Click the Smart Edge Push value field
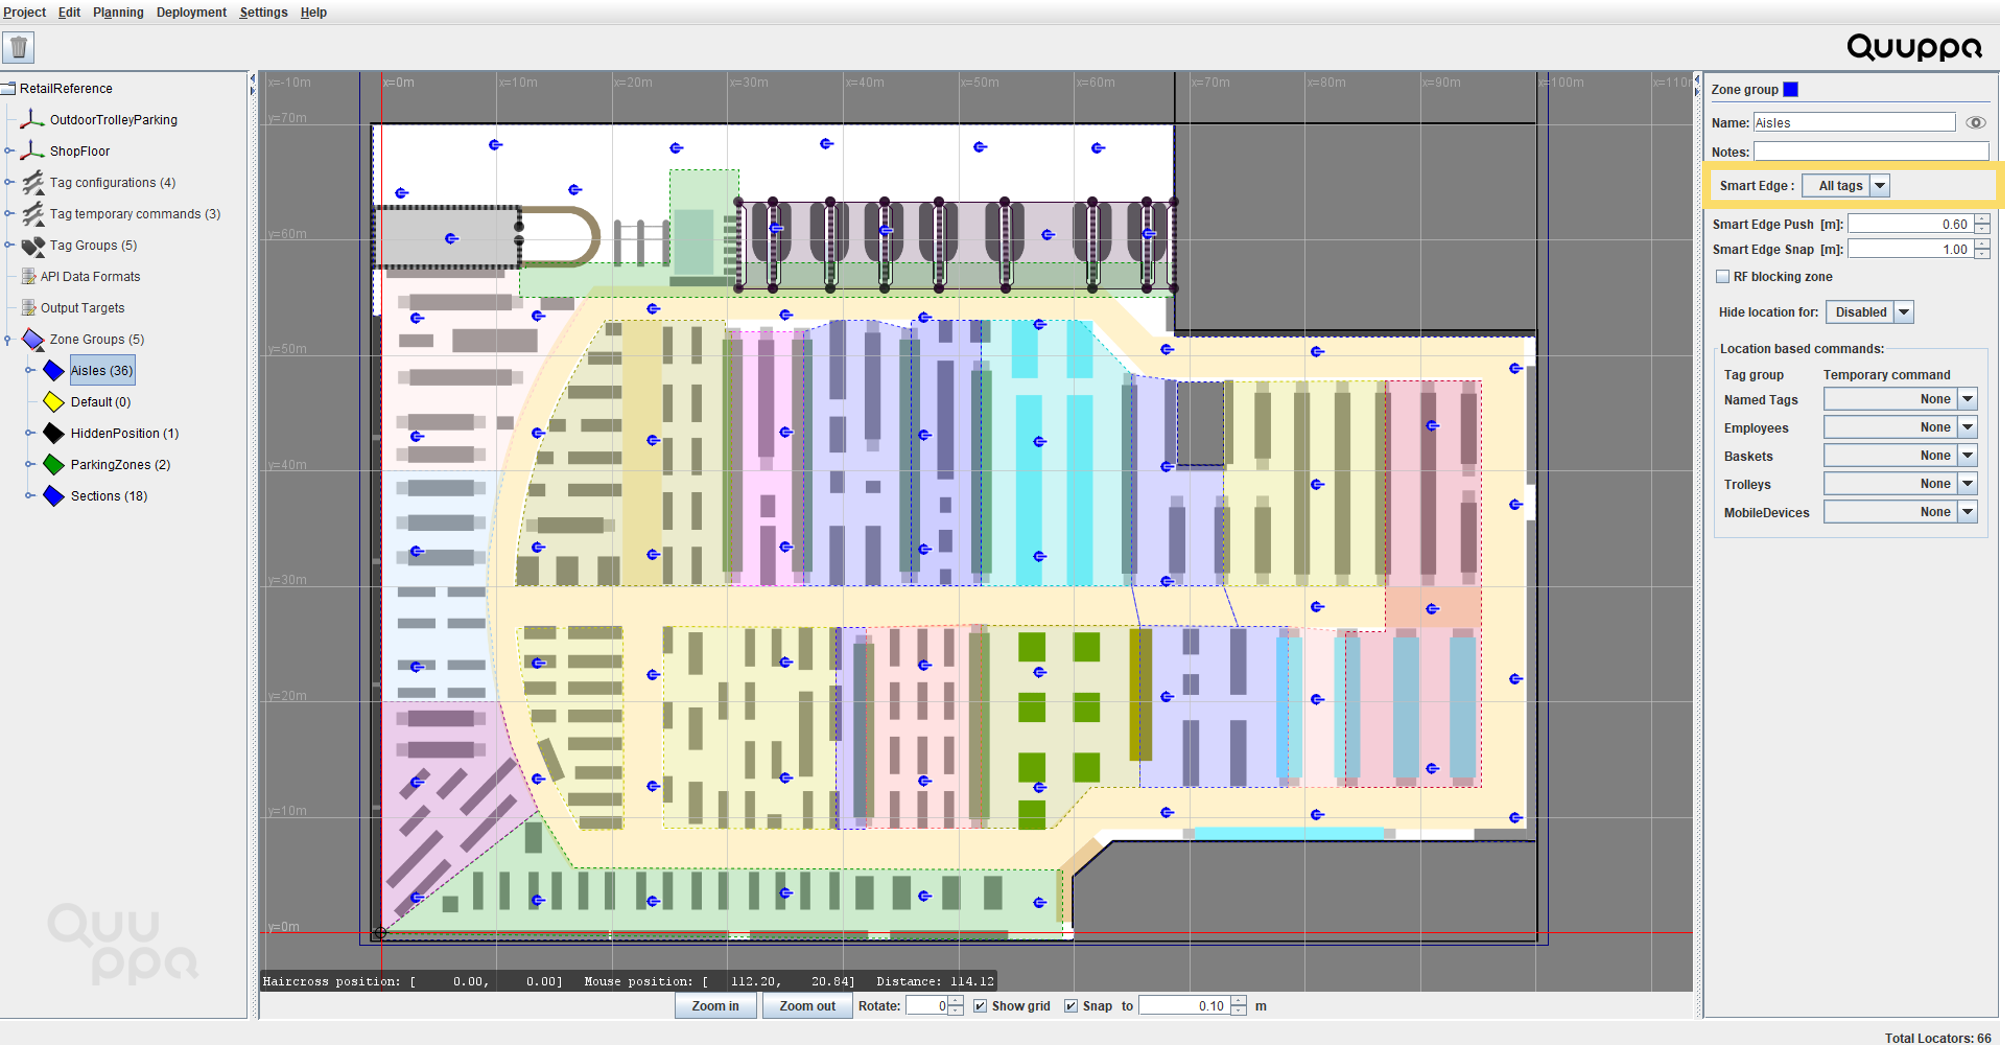This screenshot has height=1045, width=2005. coord(1911,224)
